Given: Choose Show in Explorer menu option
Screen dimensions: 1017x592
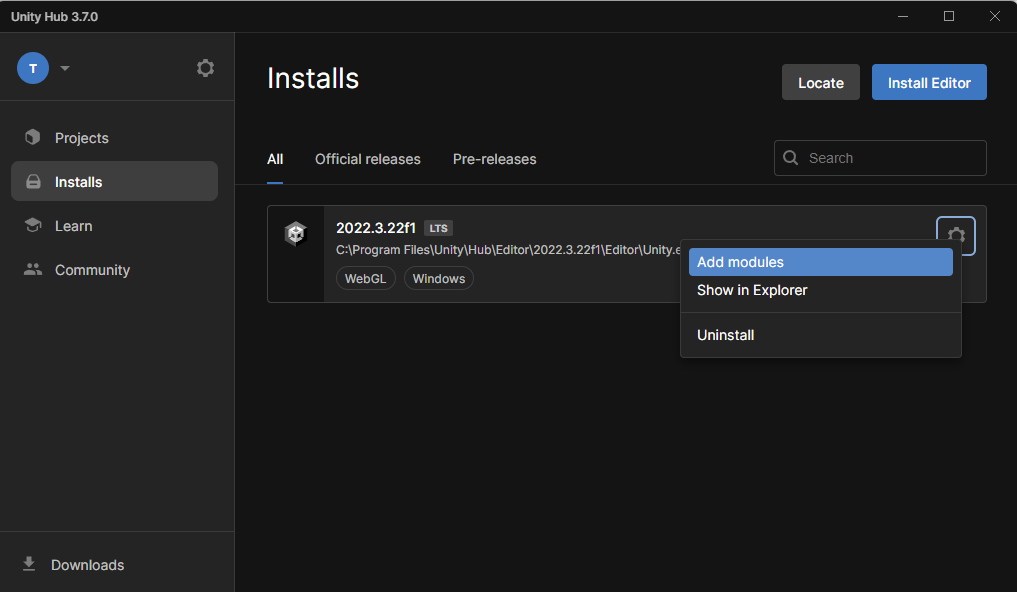Looking at the screenshot, I should (752, 290).
